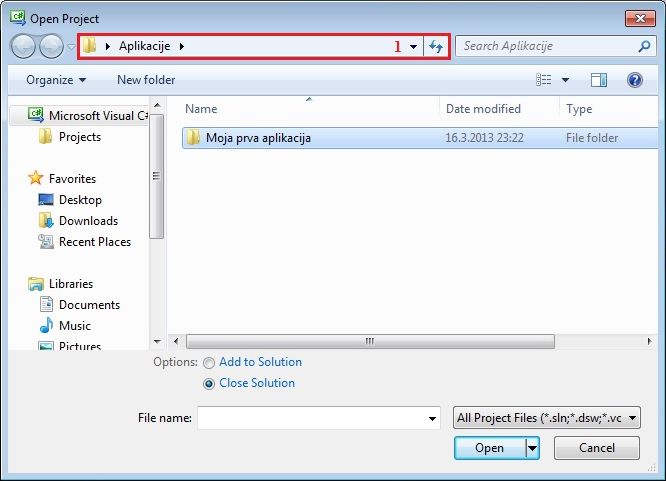Expand the address bar history dropdown
666x481 pixels.
pyautogui.click(x=413, y=47)
